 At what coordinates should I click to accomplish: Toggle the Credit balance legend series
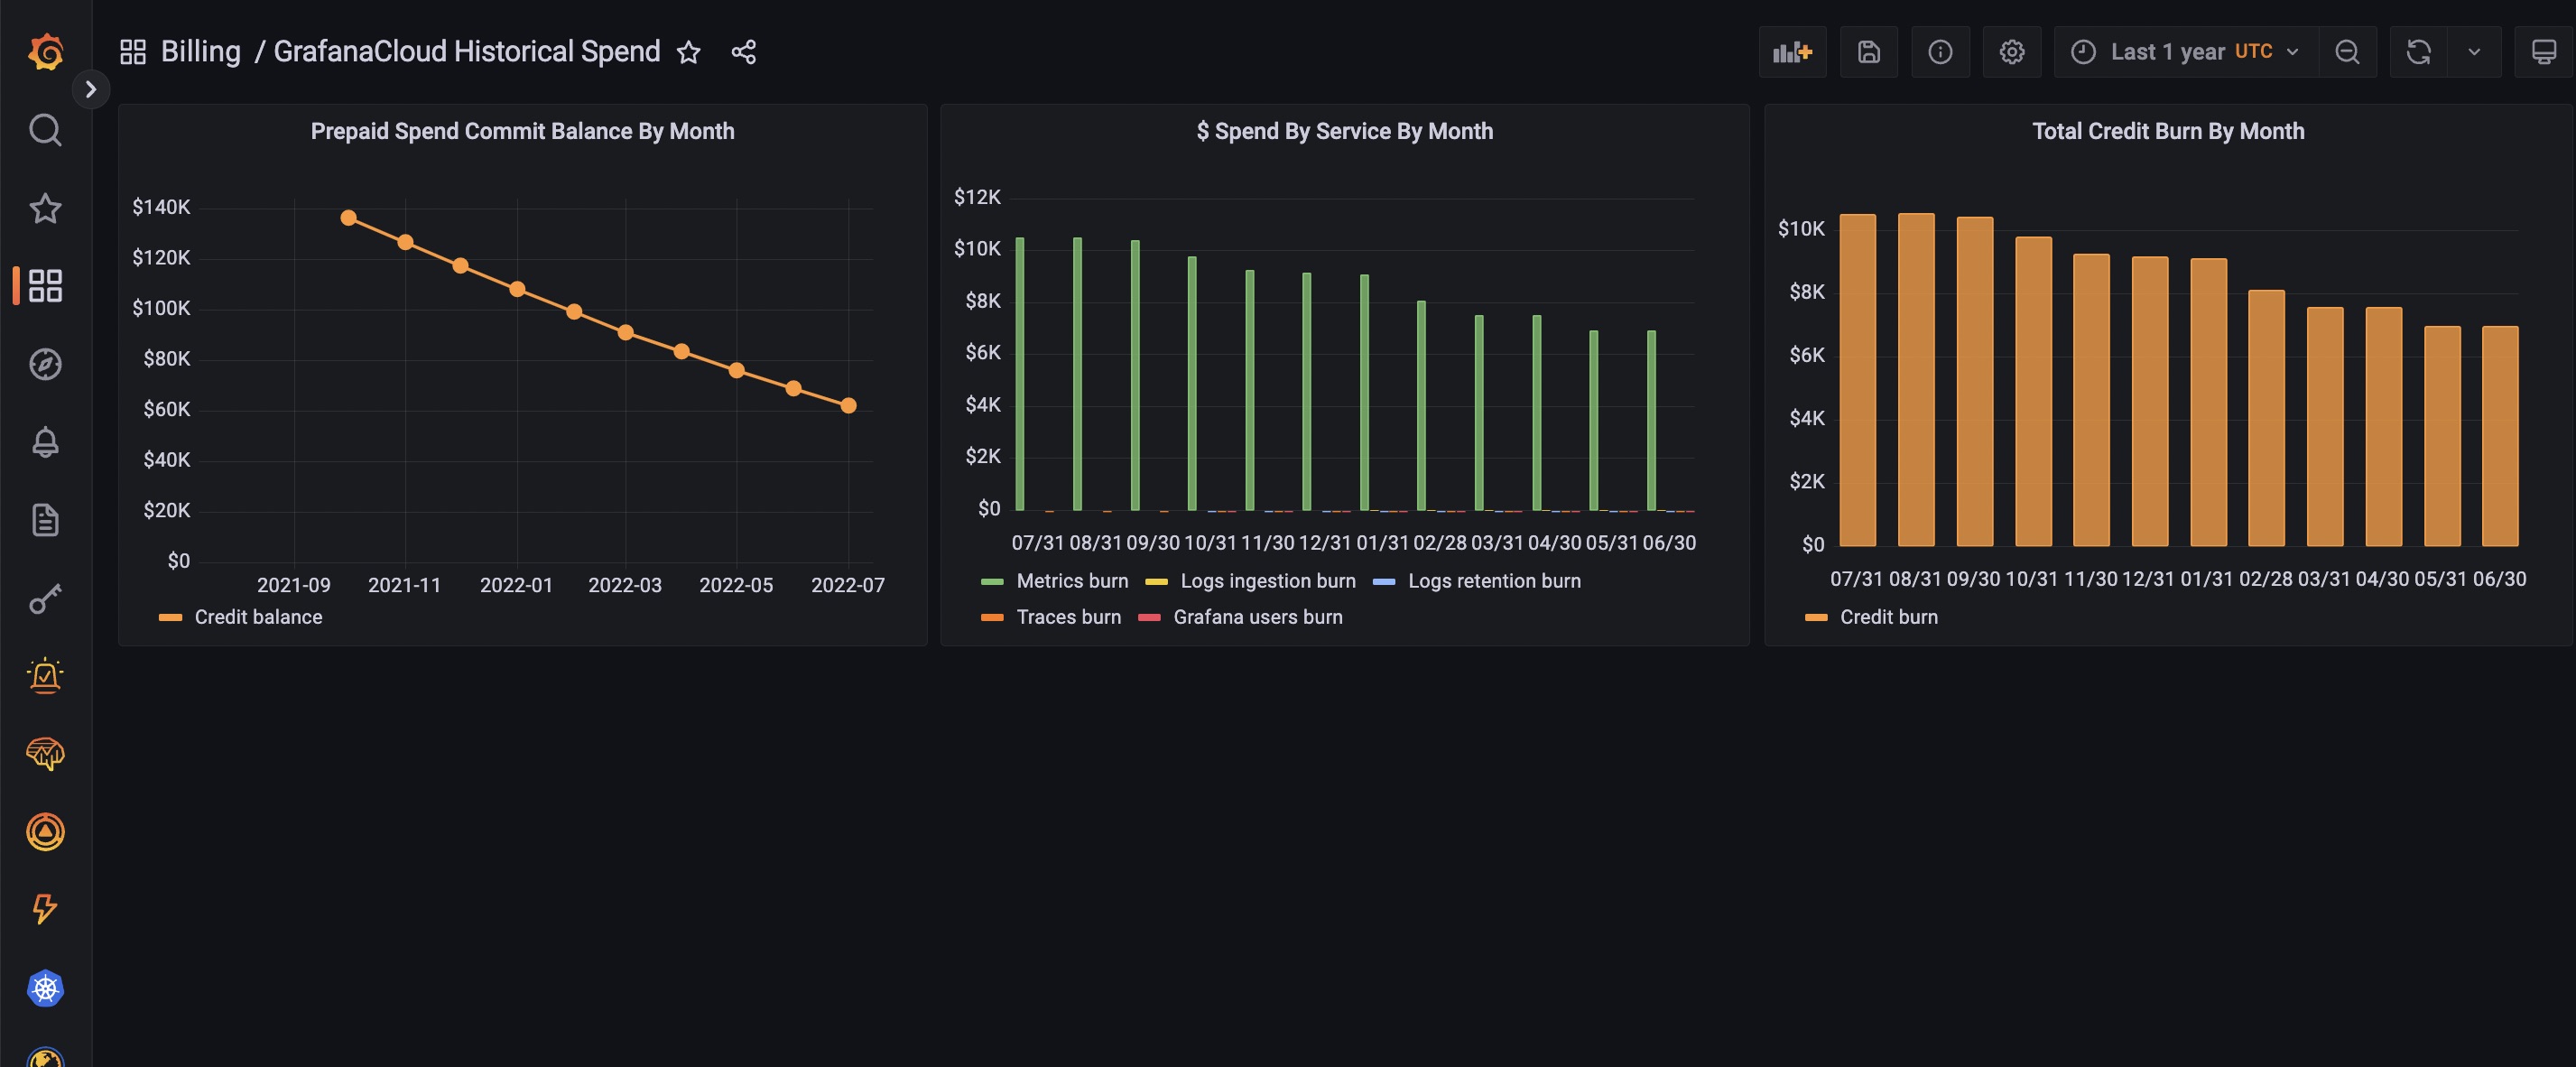click(258, 617)
